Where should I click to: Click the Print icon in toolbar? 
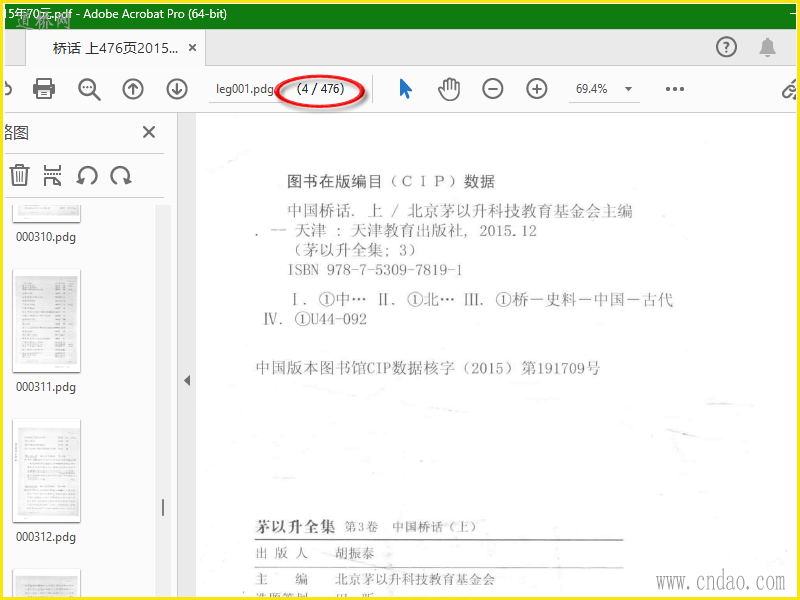44,89
